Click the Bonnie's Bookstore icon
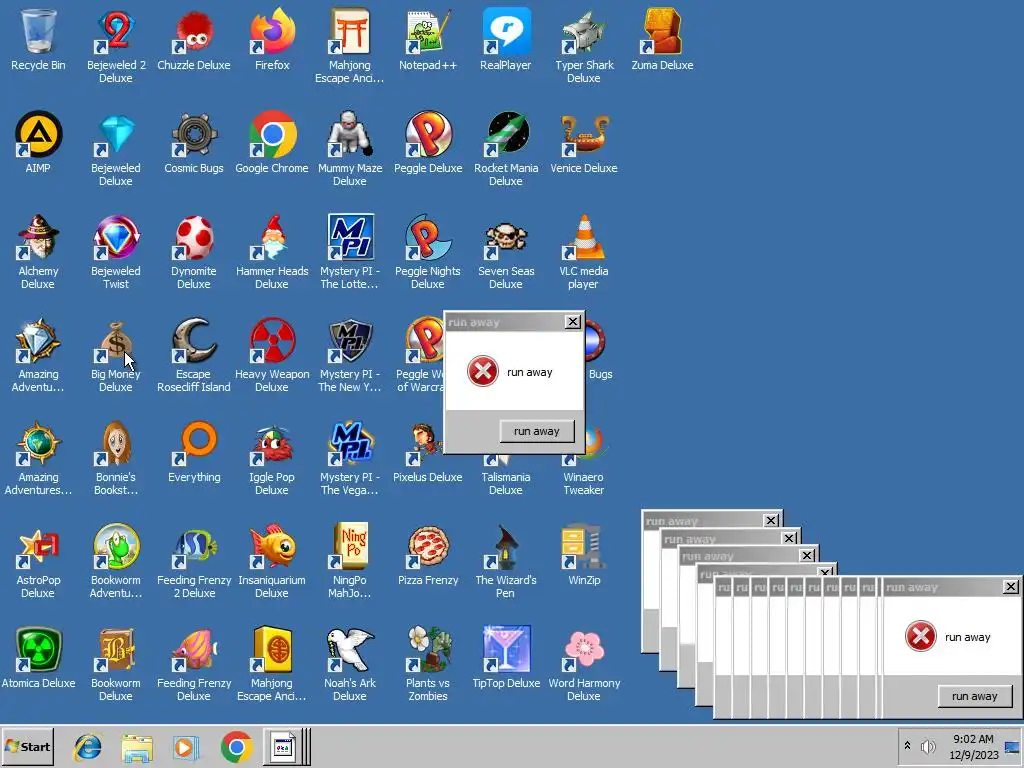Viewport: 1024px width, 768px height. [116, 444]
